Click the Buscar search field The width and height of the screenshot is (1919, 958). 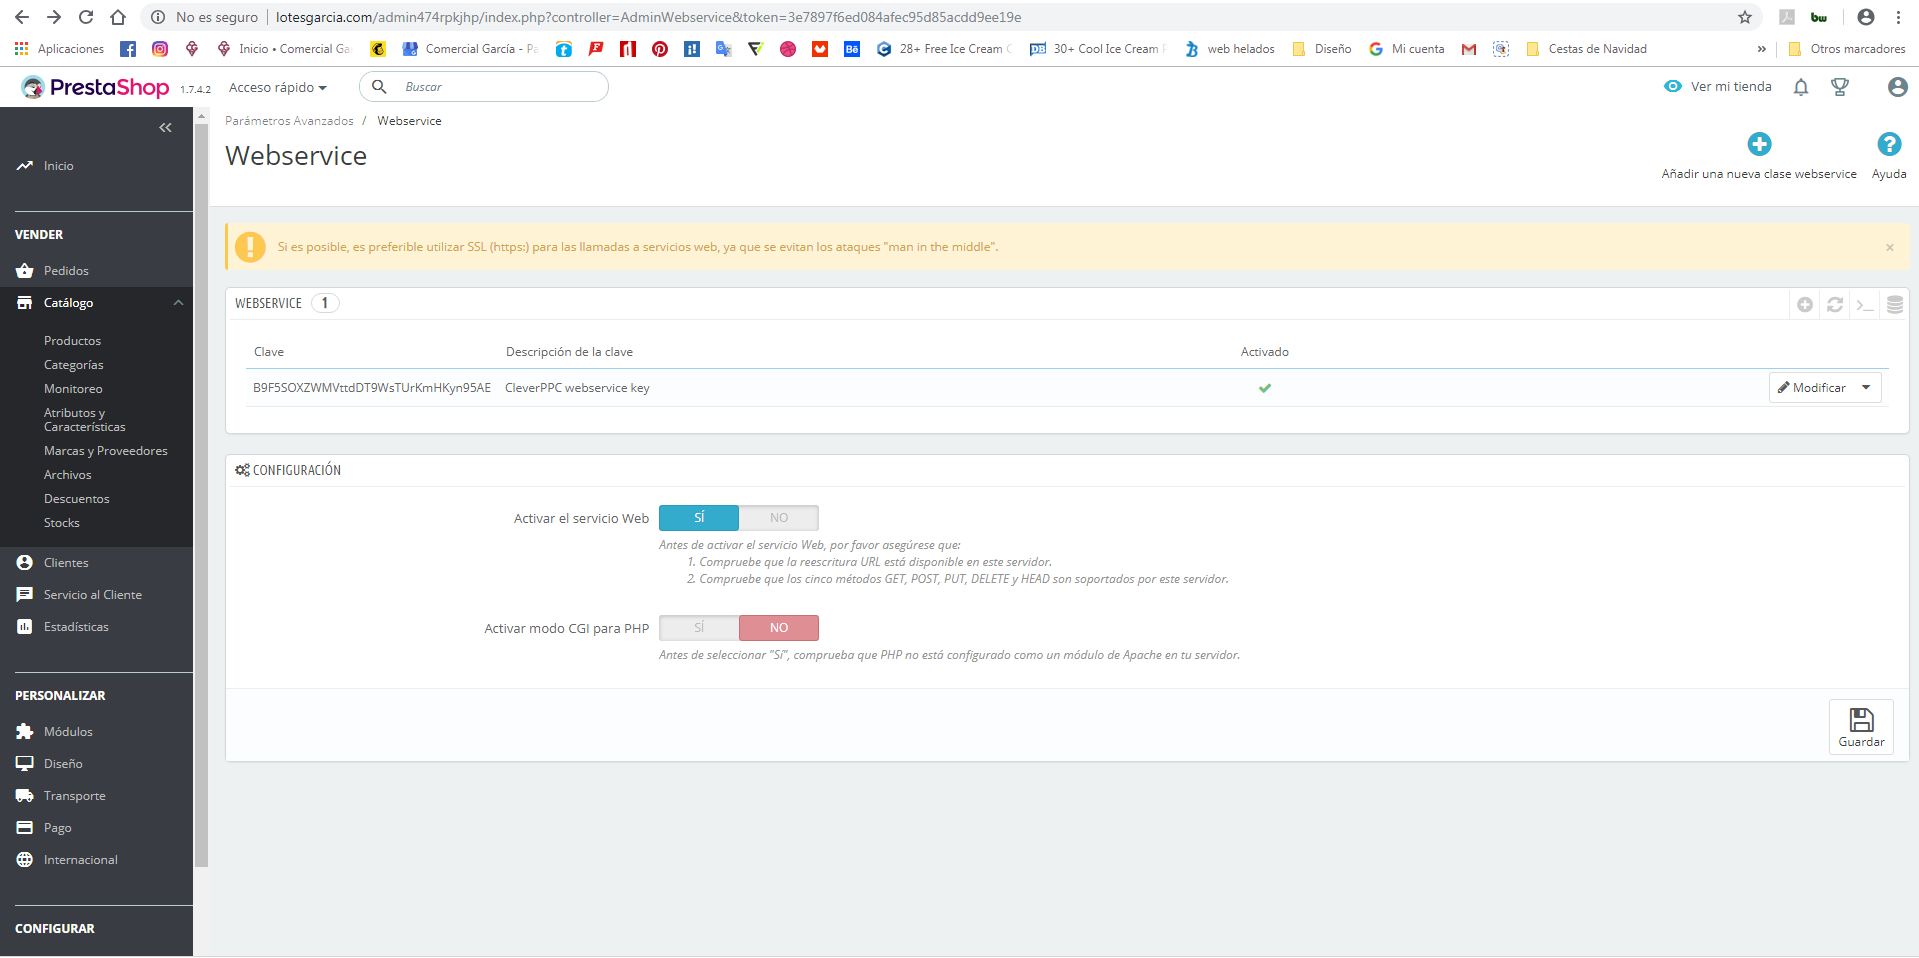tap(484, 87)
